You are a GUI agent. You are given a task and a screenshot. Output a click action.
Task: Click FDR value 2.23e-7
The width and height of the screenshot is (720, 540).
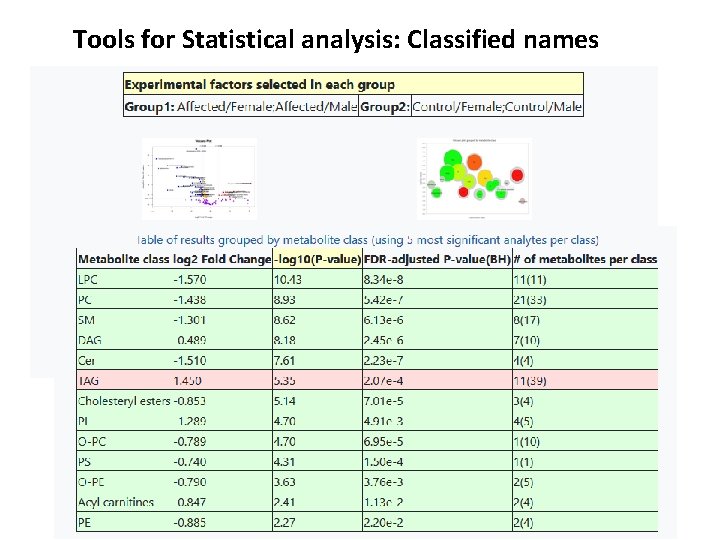click(x=383, y=360)
